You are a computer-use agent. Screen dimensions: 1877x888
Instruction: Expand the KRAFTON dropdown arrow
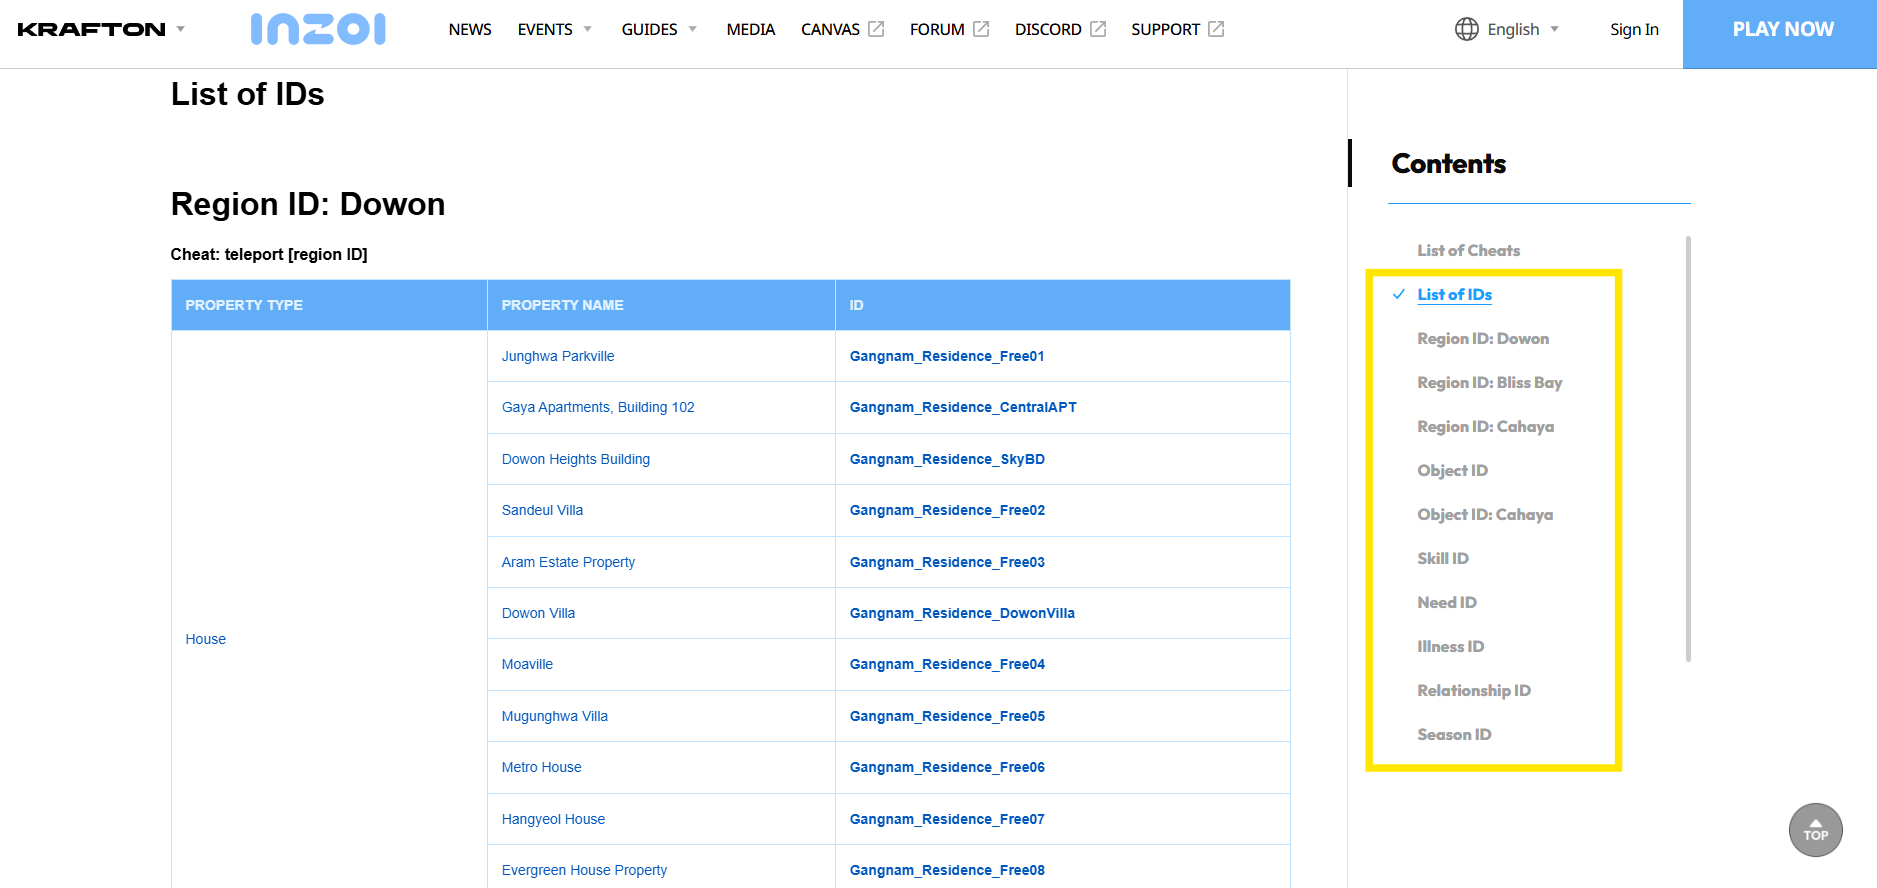[x=181, y=29]
